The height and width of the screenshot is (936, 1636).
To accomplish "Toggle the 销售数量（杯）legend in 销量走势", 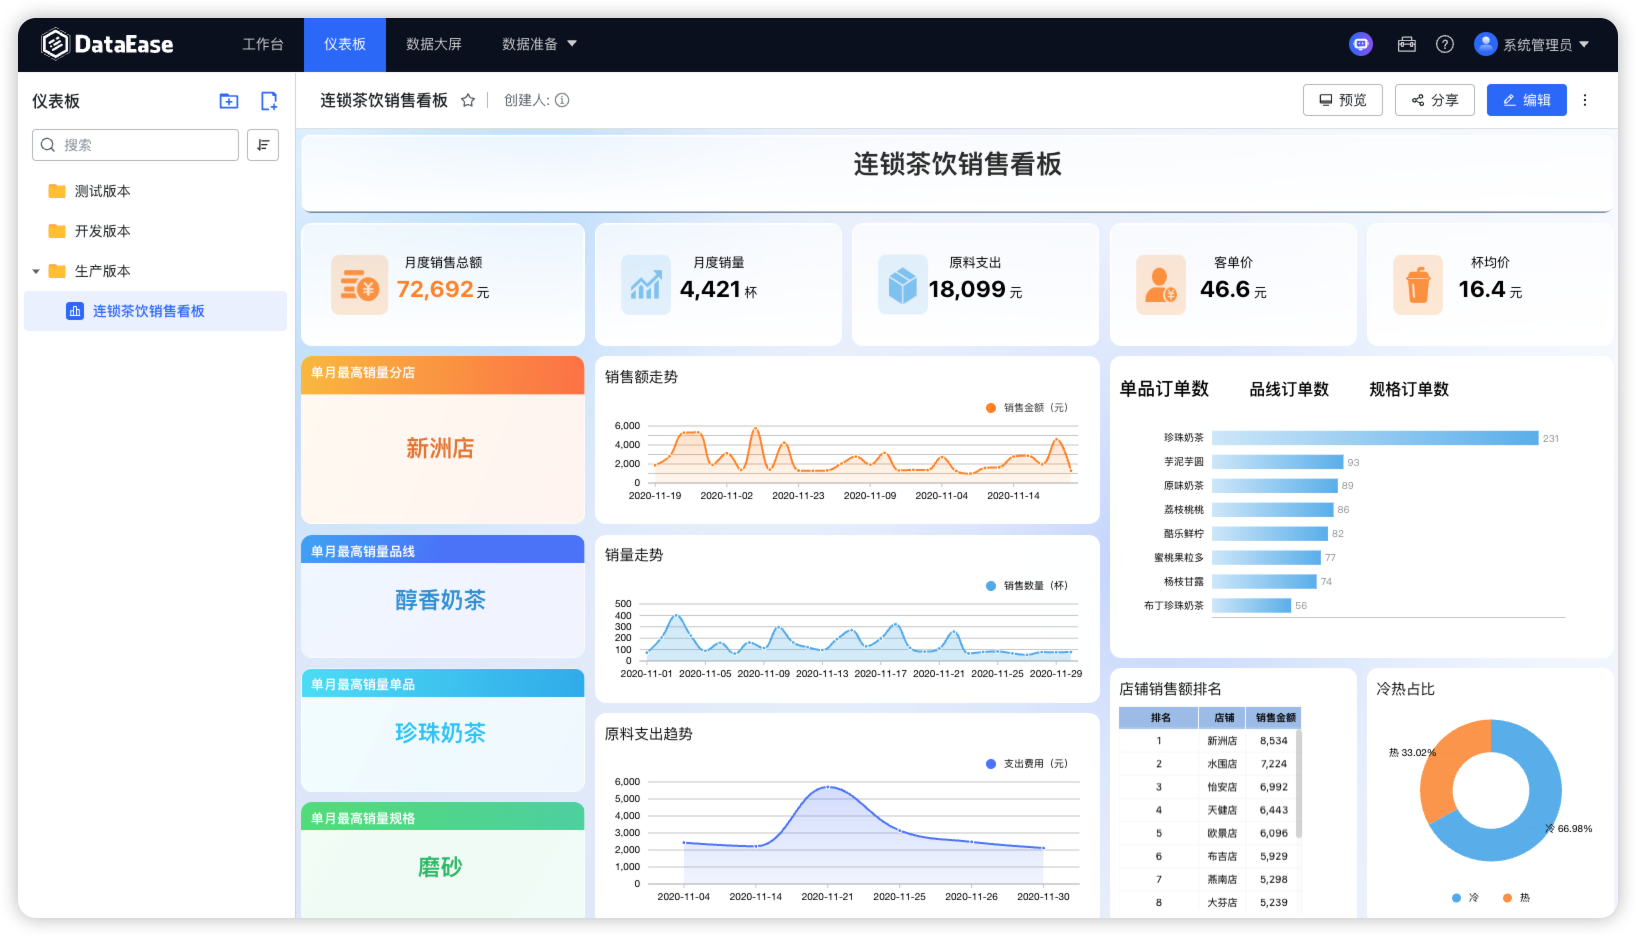I will (1024, 585).
